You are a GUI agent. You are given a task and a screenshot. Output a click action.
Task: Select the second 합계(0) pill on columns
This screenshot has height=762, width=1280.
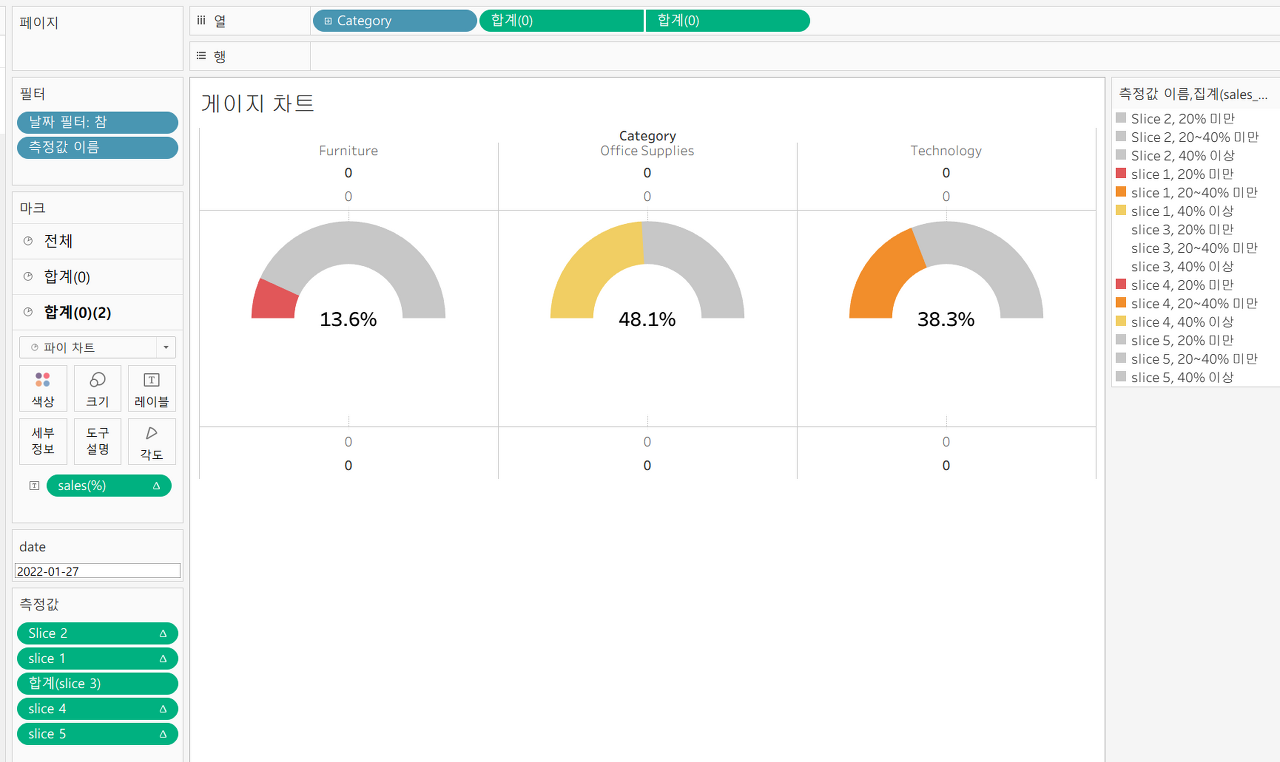pos(728,21)
